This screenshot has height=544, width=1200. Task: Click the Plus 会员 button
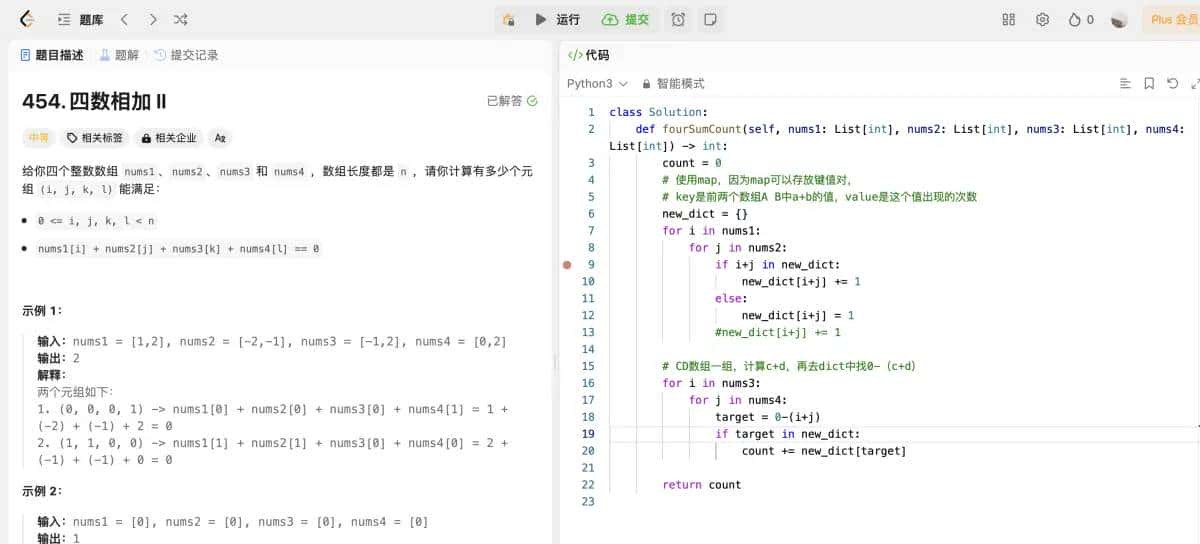(x=1172, y=19)
